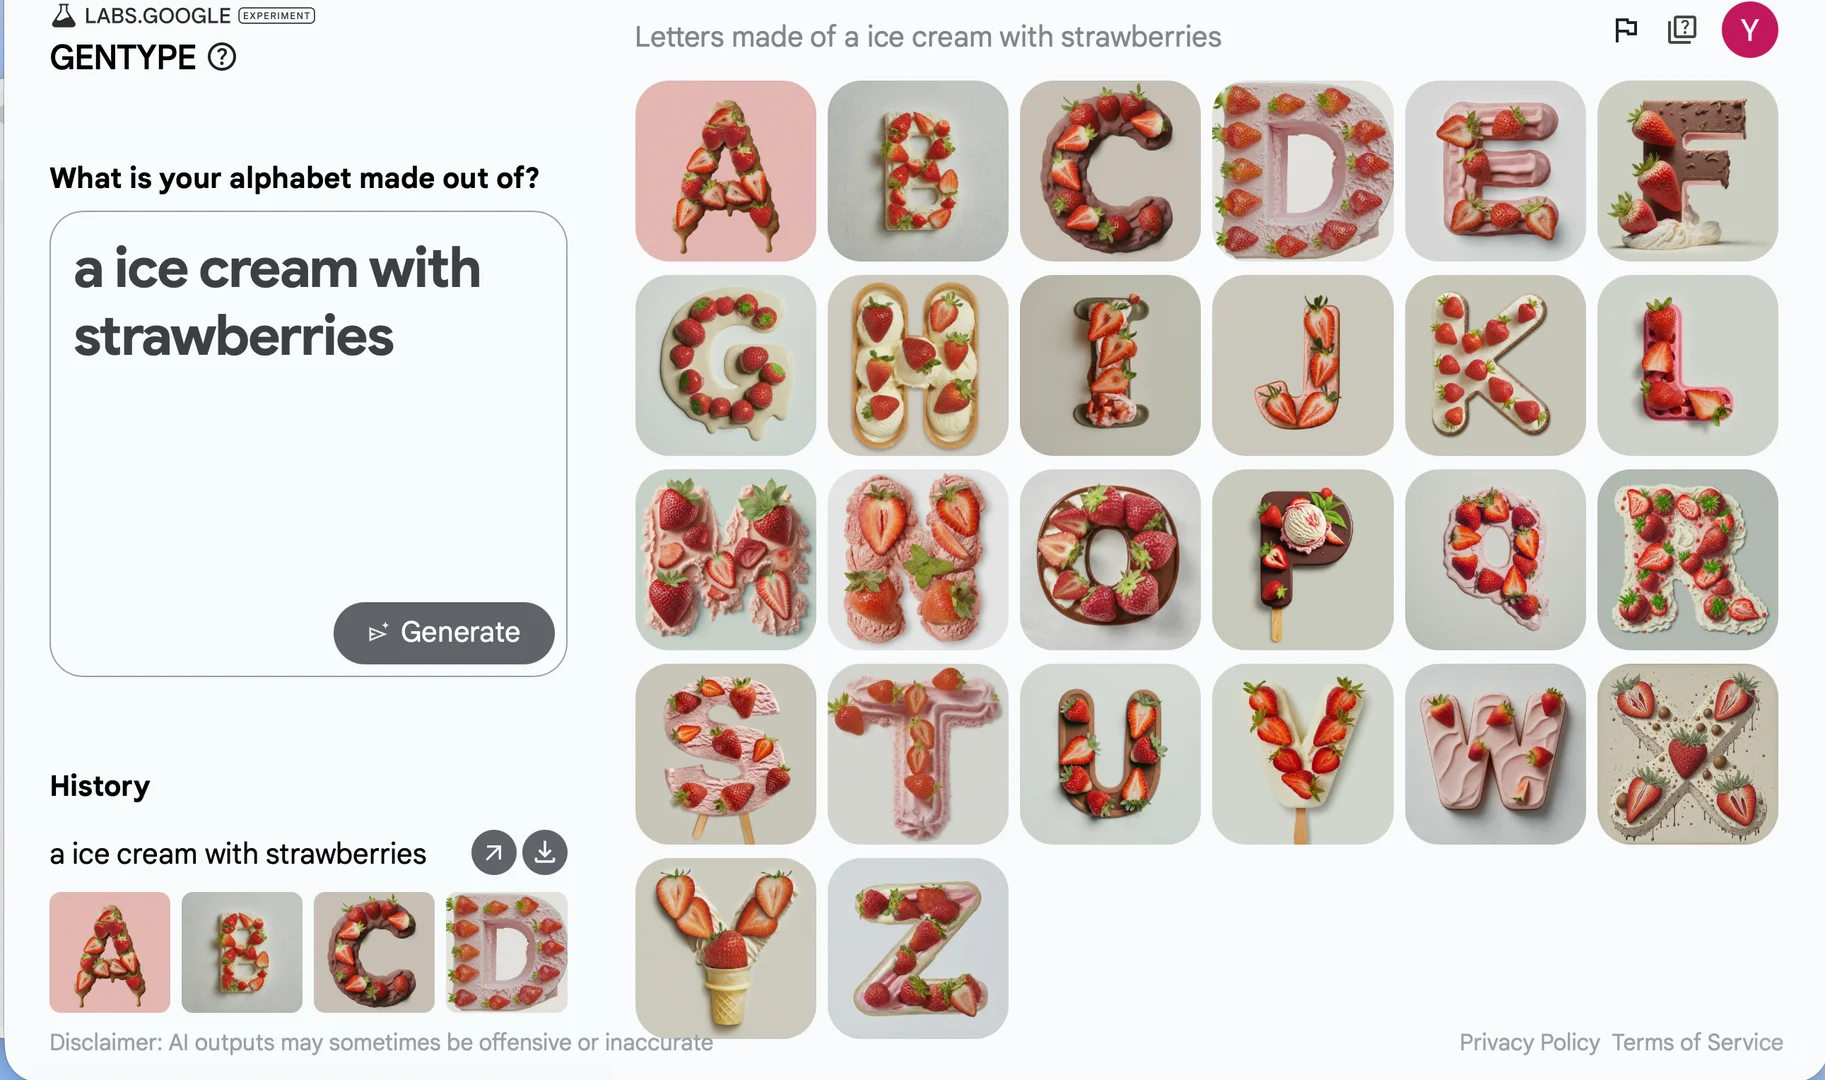Select the letter O tile

coord(1110,560)
